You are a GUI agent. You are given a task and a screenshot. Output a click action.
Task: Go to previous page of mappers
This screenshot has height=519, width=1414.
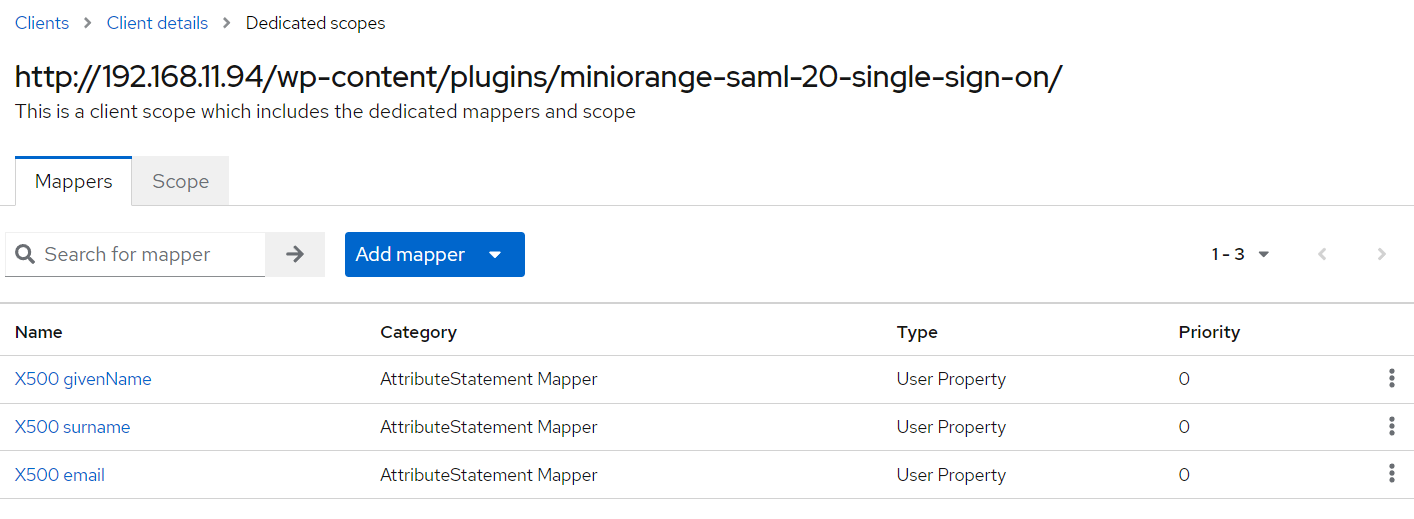pos(1322,254)
